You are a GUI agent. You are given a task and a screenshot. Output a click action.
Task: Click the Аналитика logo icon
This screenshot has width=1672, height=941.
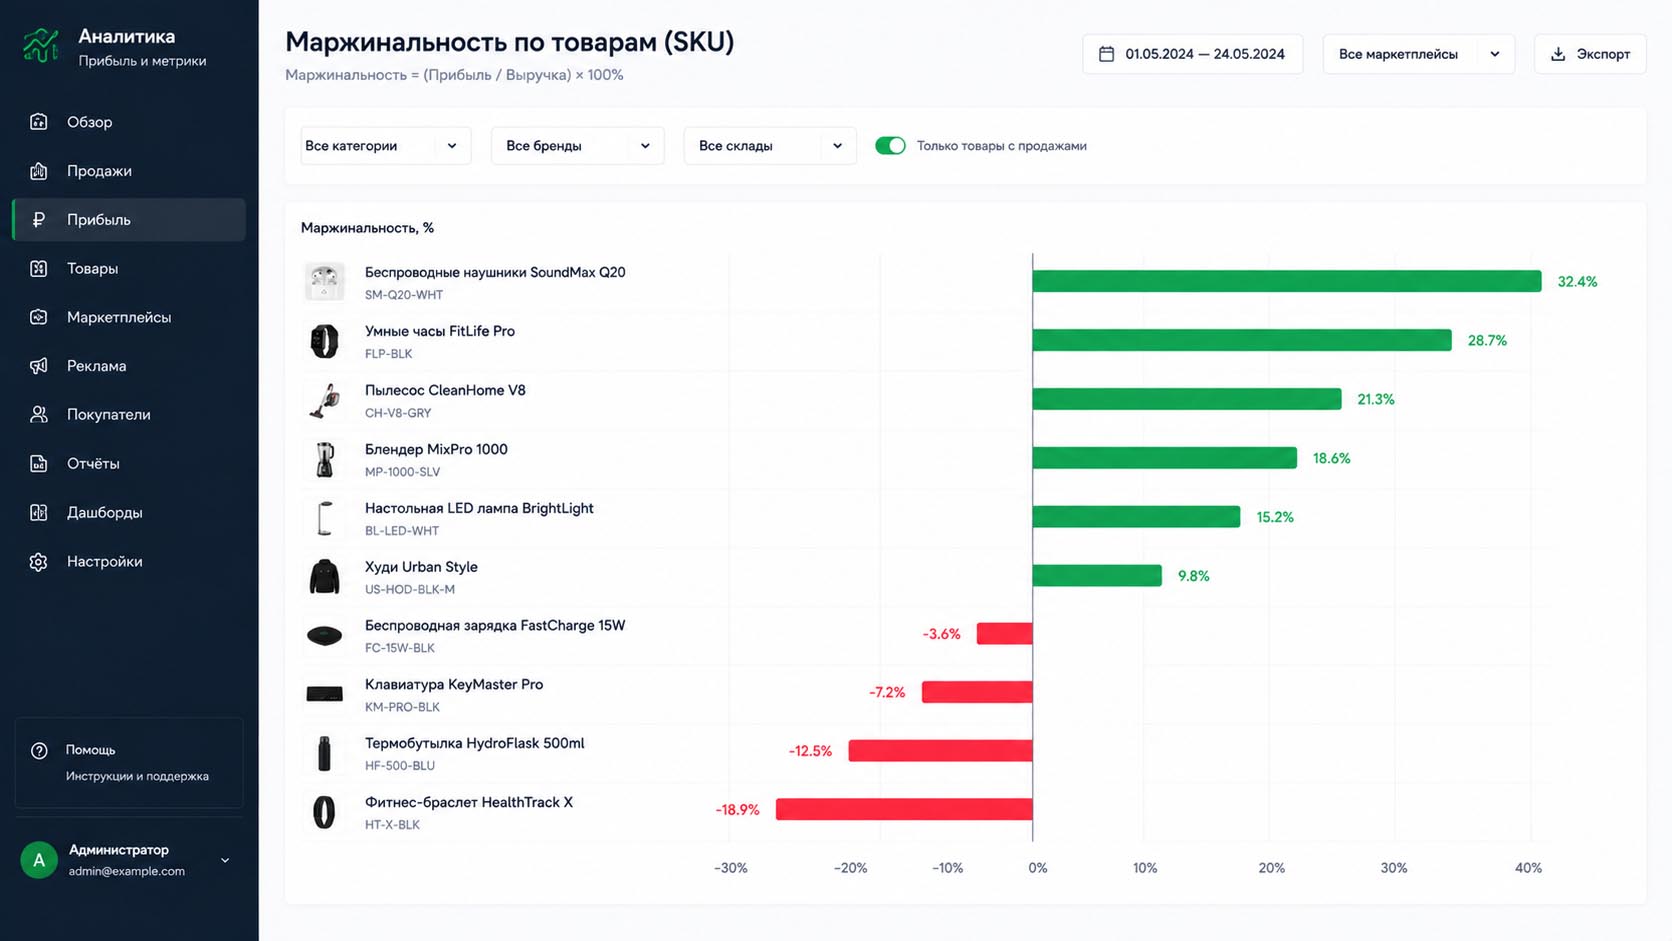41,46
